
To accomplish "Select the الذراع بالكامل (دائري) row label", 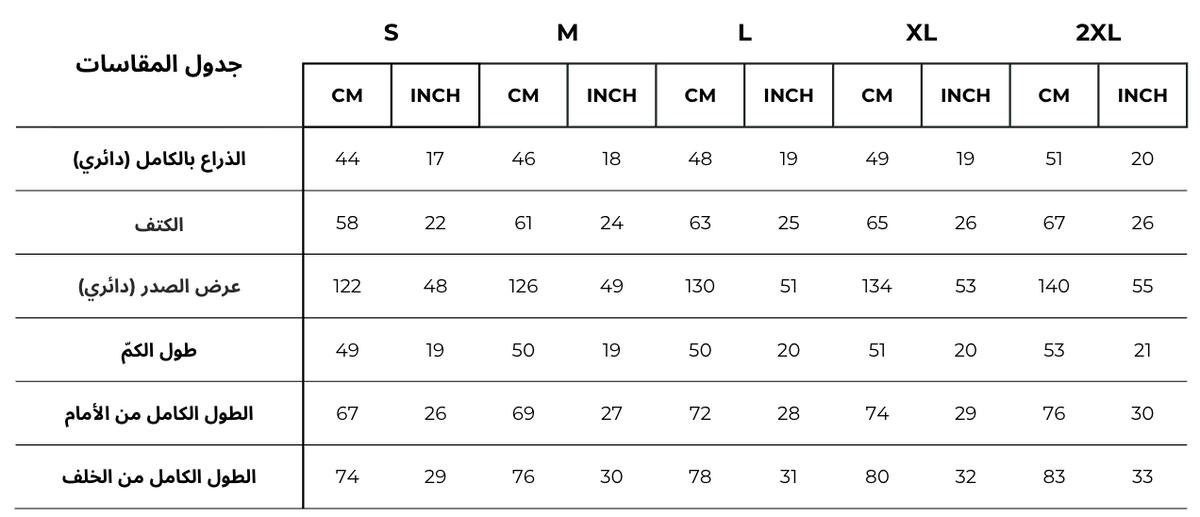I will pyautogui.click(x=159, y=159).
